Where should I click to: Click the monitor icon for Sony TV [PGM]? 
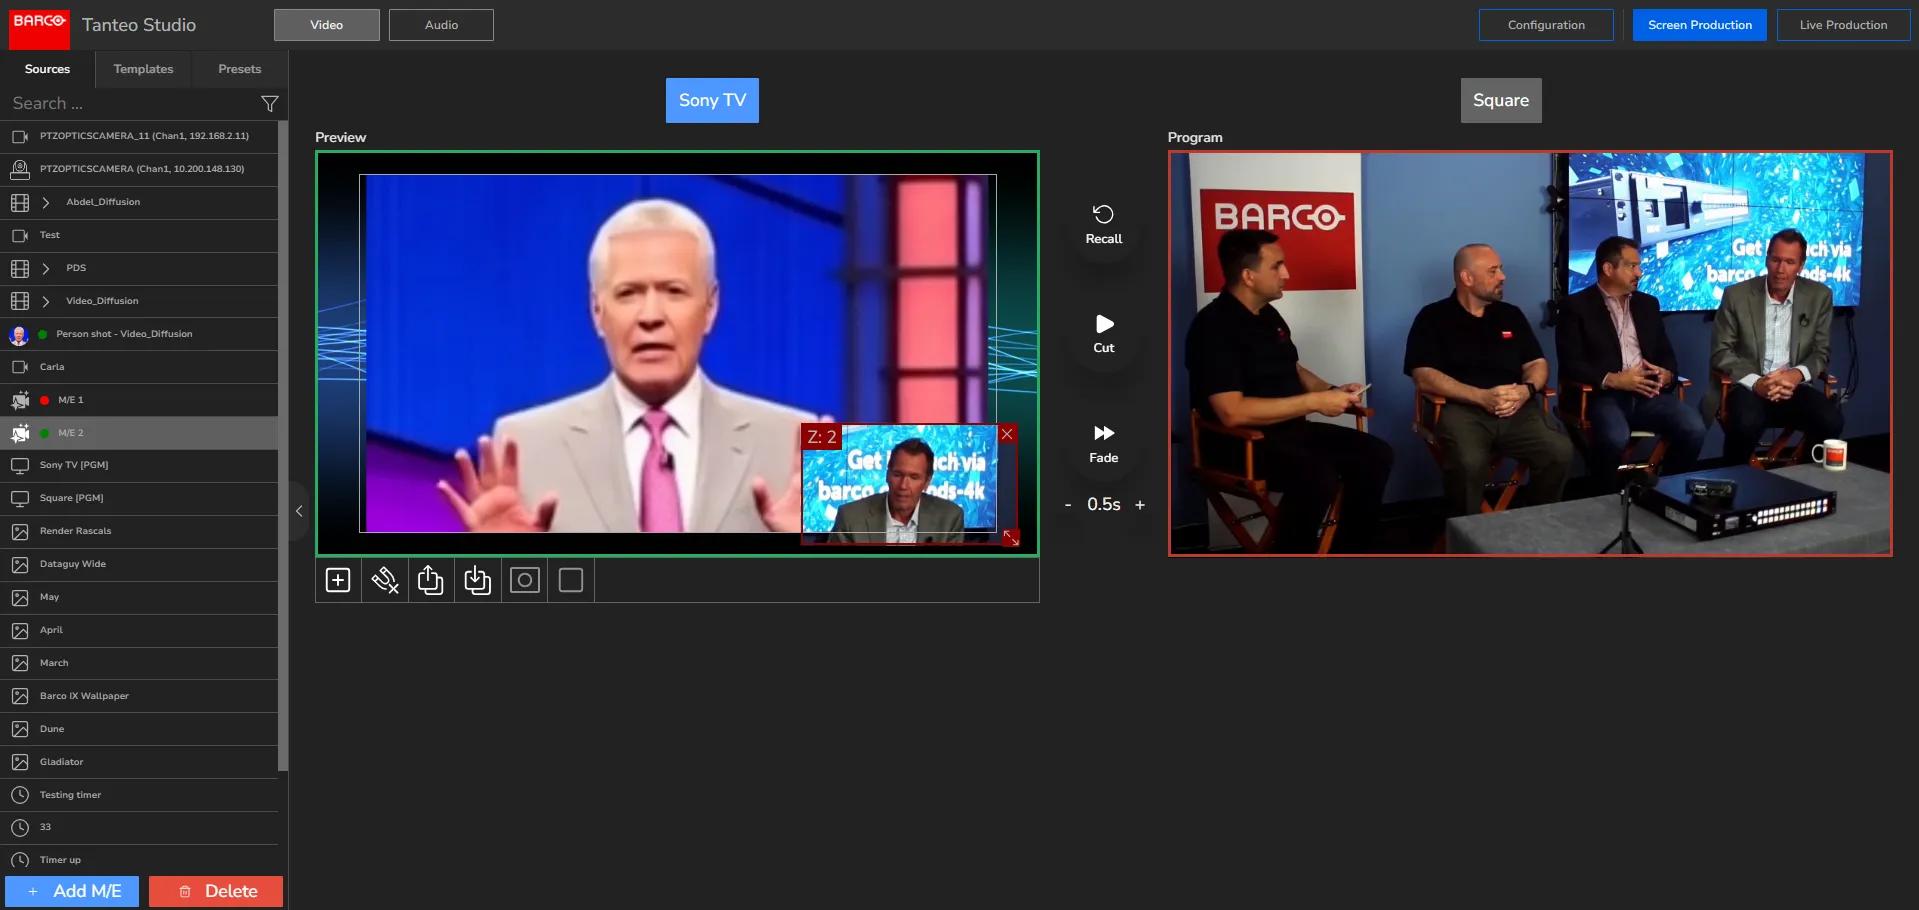click(x=20, y=465)
